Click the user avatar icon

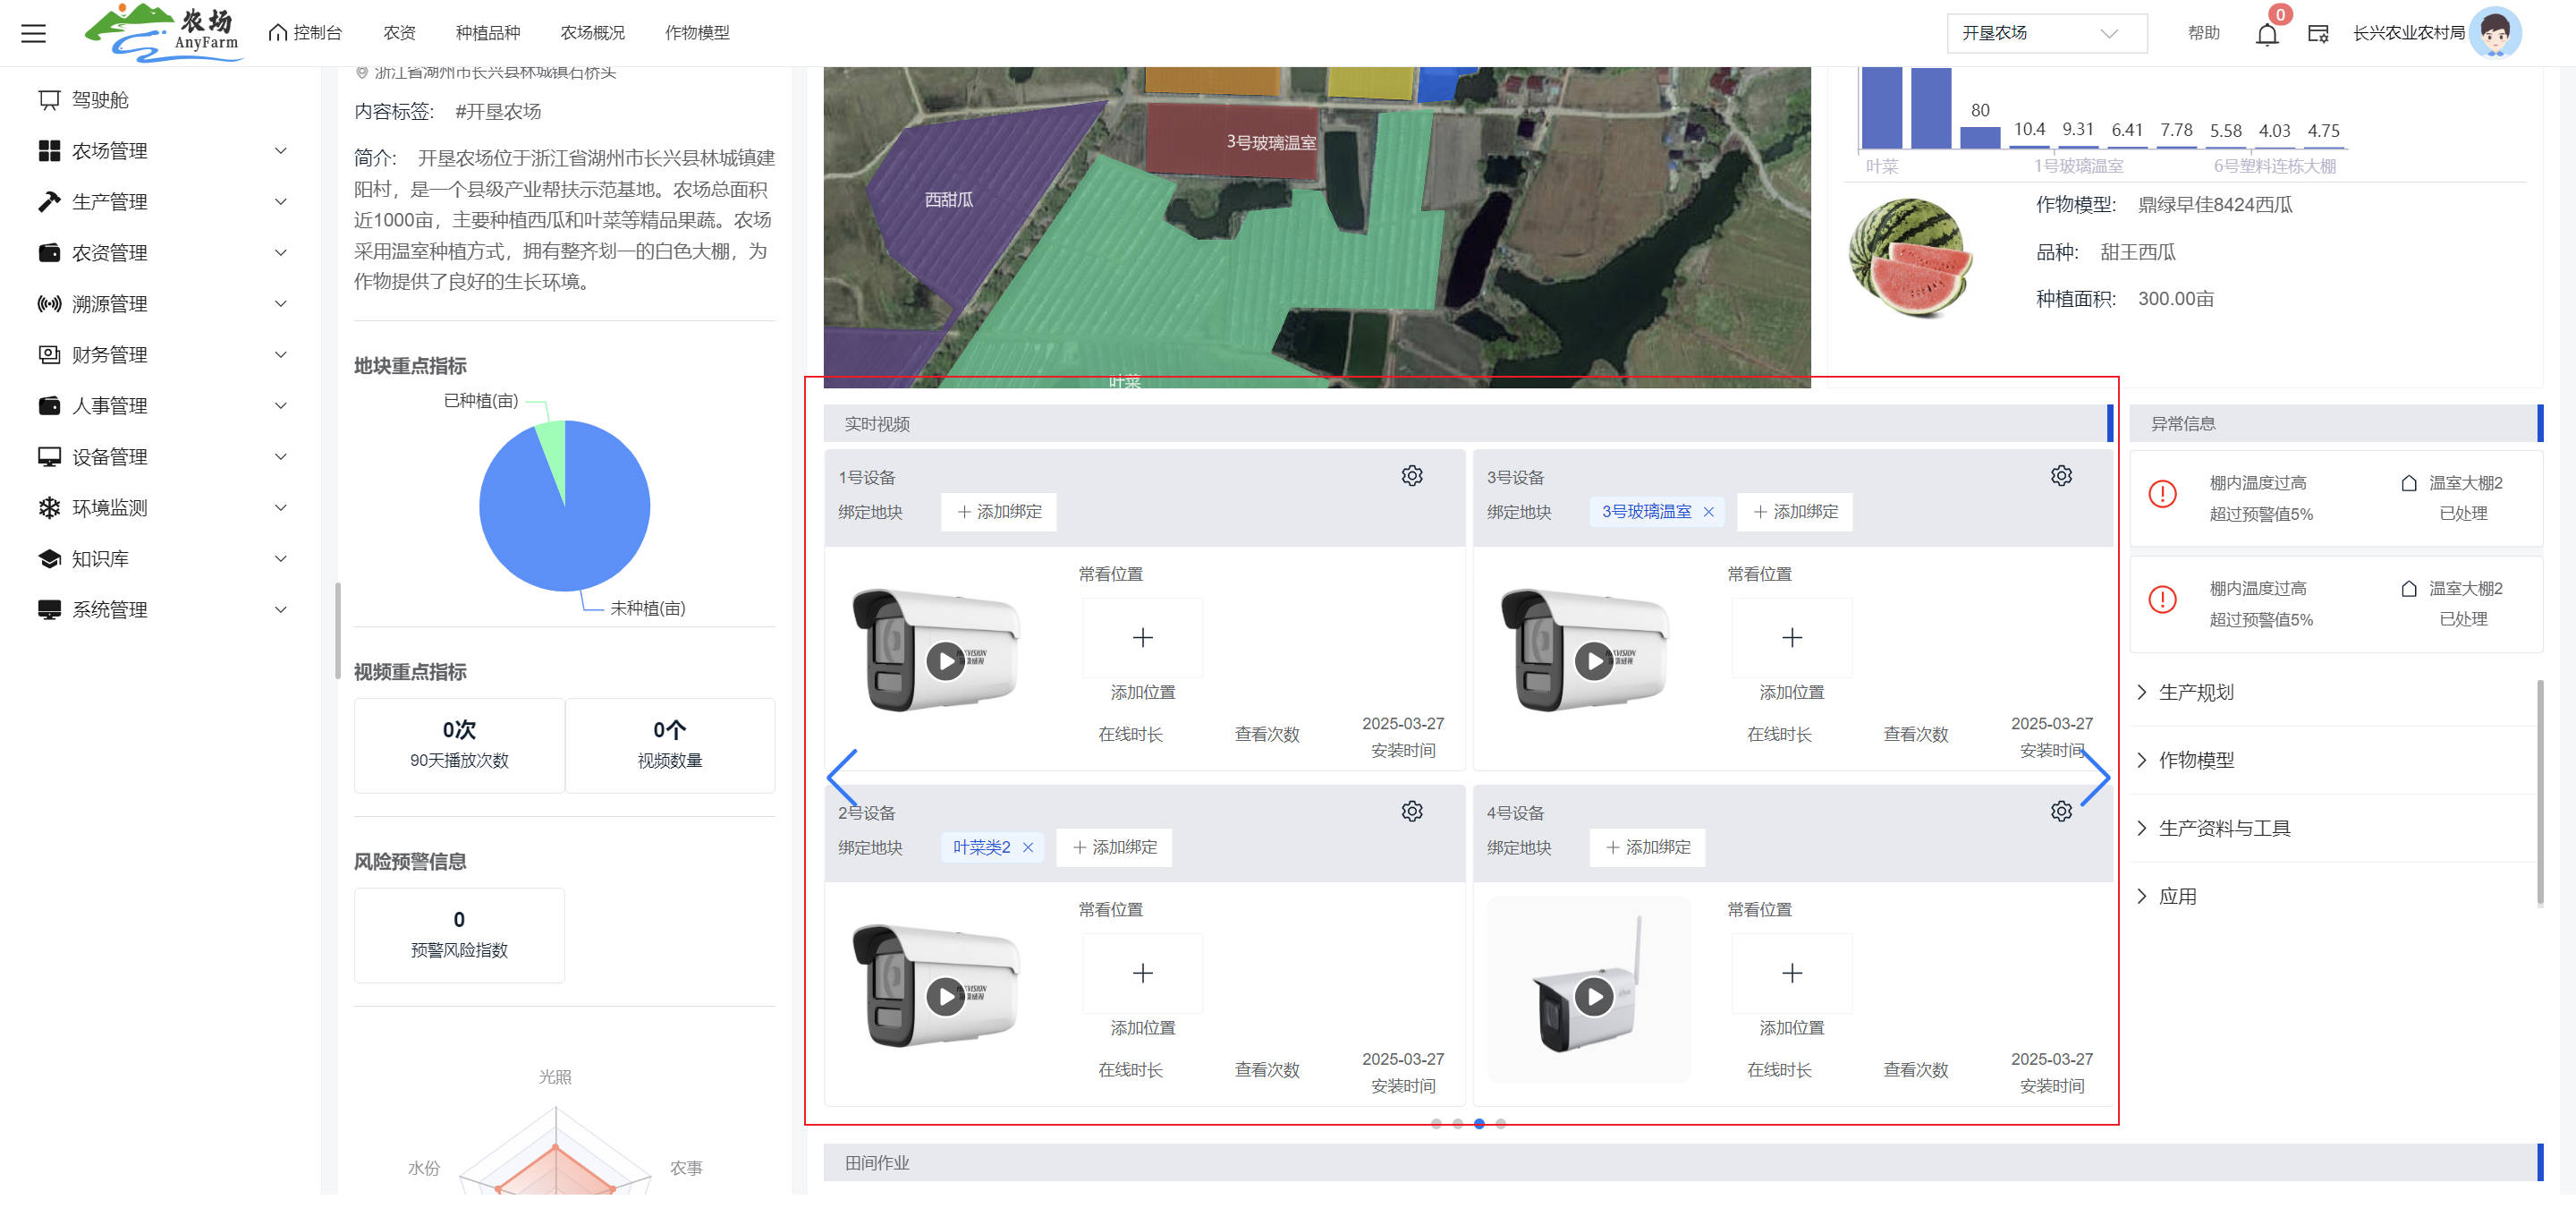(x=2495, y=33)
